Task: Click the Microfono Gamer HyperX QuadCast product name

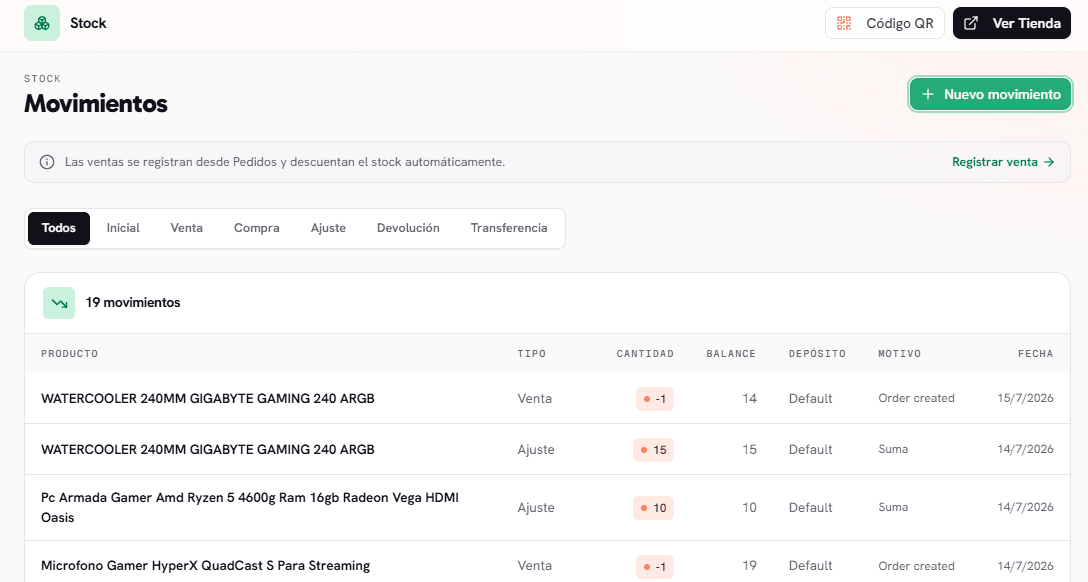Action: tap(205, 566)
